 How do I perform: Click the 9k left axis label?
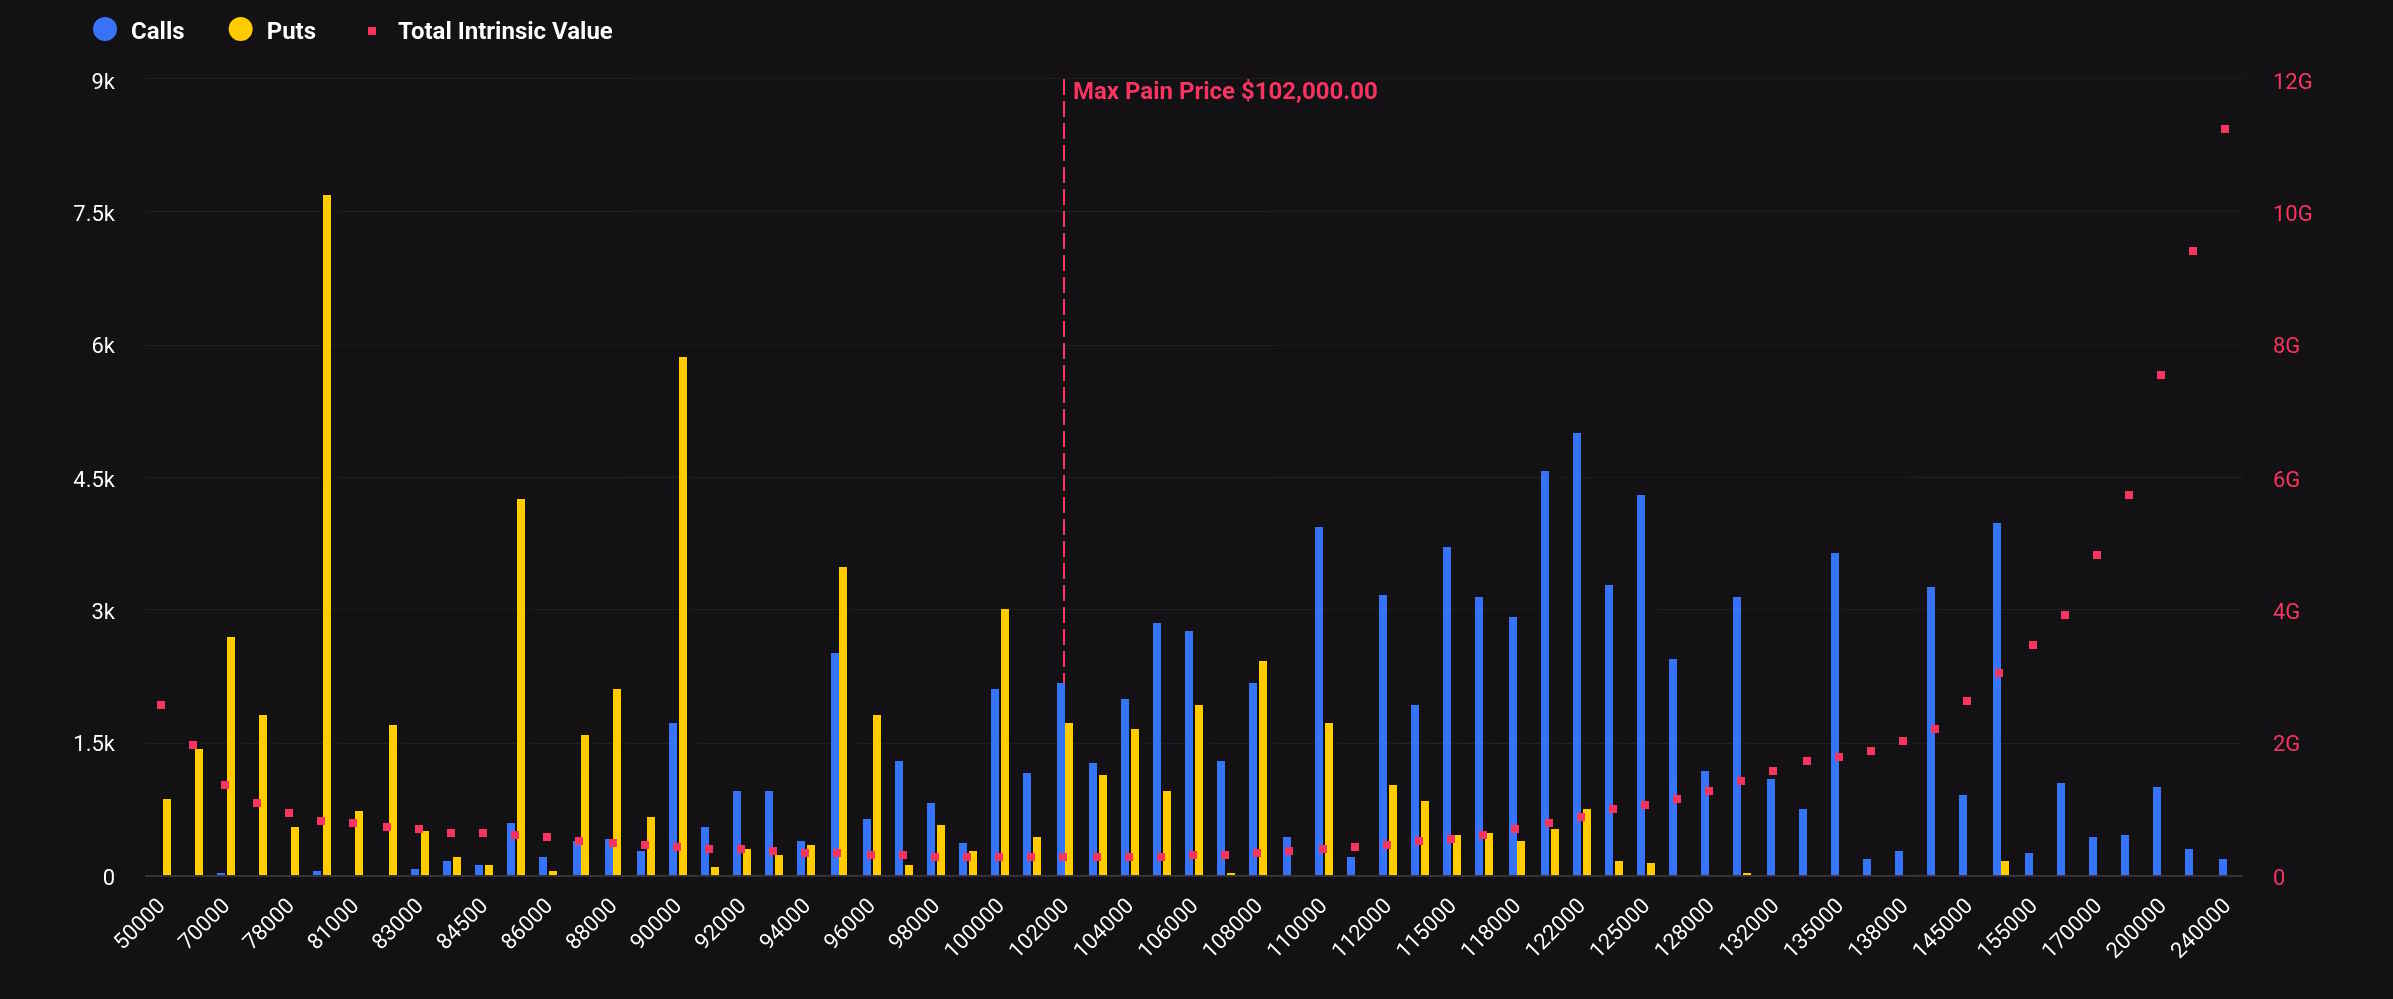click(103, 82)
